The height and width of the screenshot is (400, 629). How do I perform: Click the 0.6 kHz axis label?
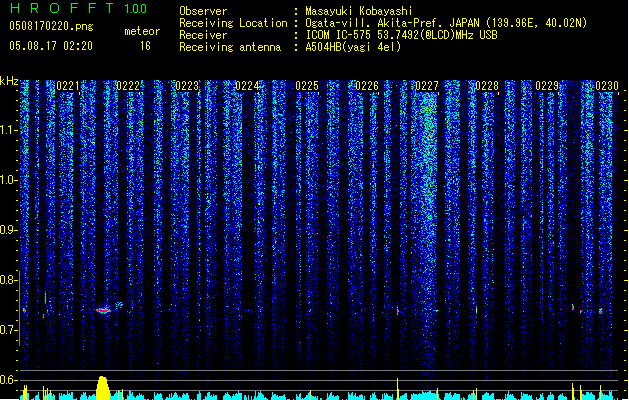[8, 380]
